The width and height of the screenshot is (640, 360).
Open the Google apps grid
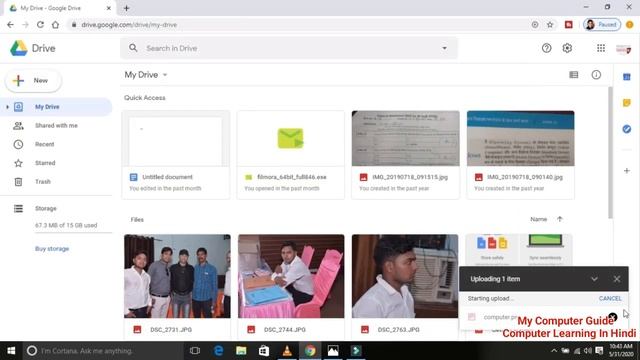(601, 48)
